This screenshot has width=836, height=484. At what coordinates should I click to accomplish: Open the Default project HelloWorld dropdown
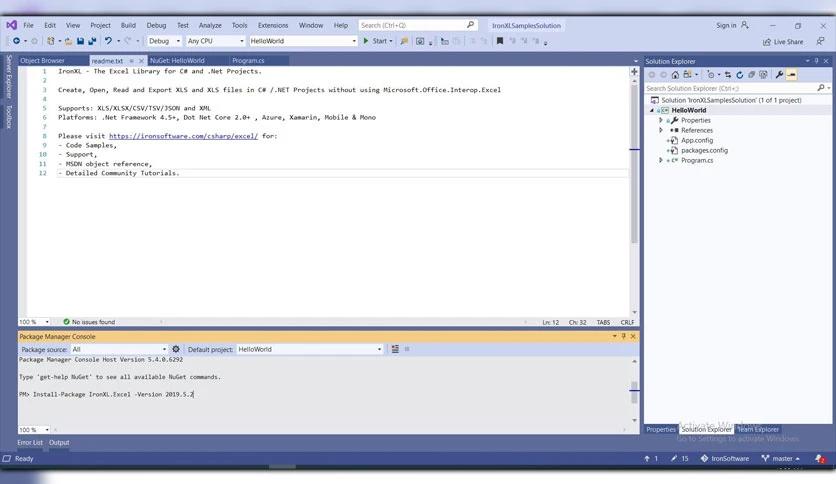pos(309,349)
